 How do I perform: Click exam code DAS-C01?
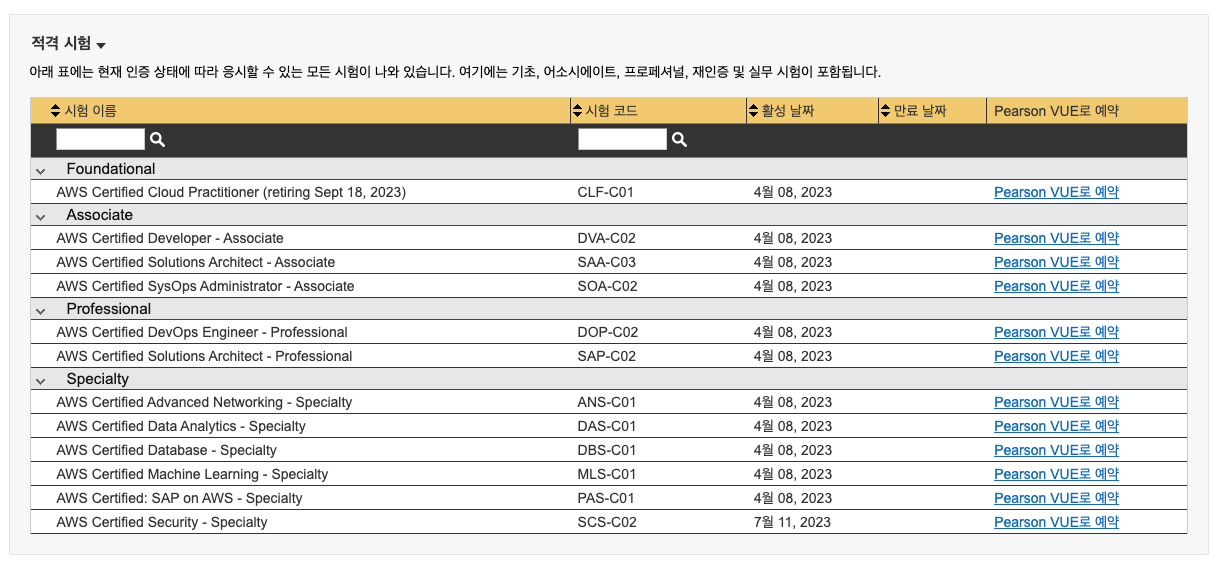607,426
